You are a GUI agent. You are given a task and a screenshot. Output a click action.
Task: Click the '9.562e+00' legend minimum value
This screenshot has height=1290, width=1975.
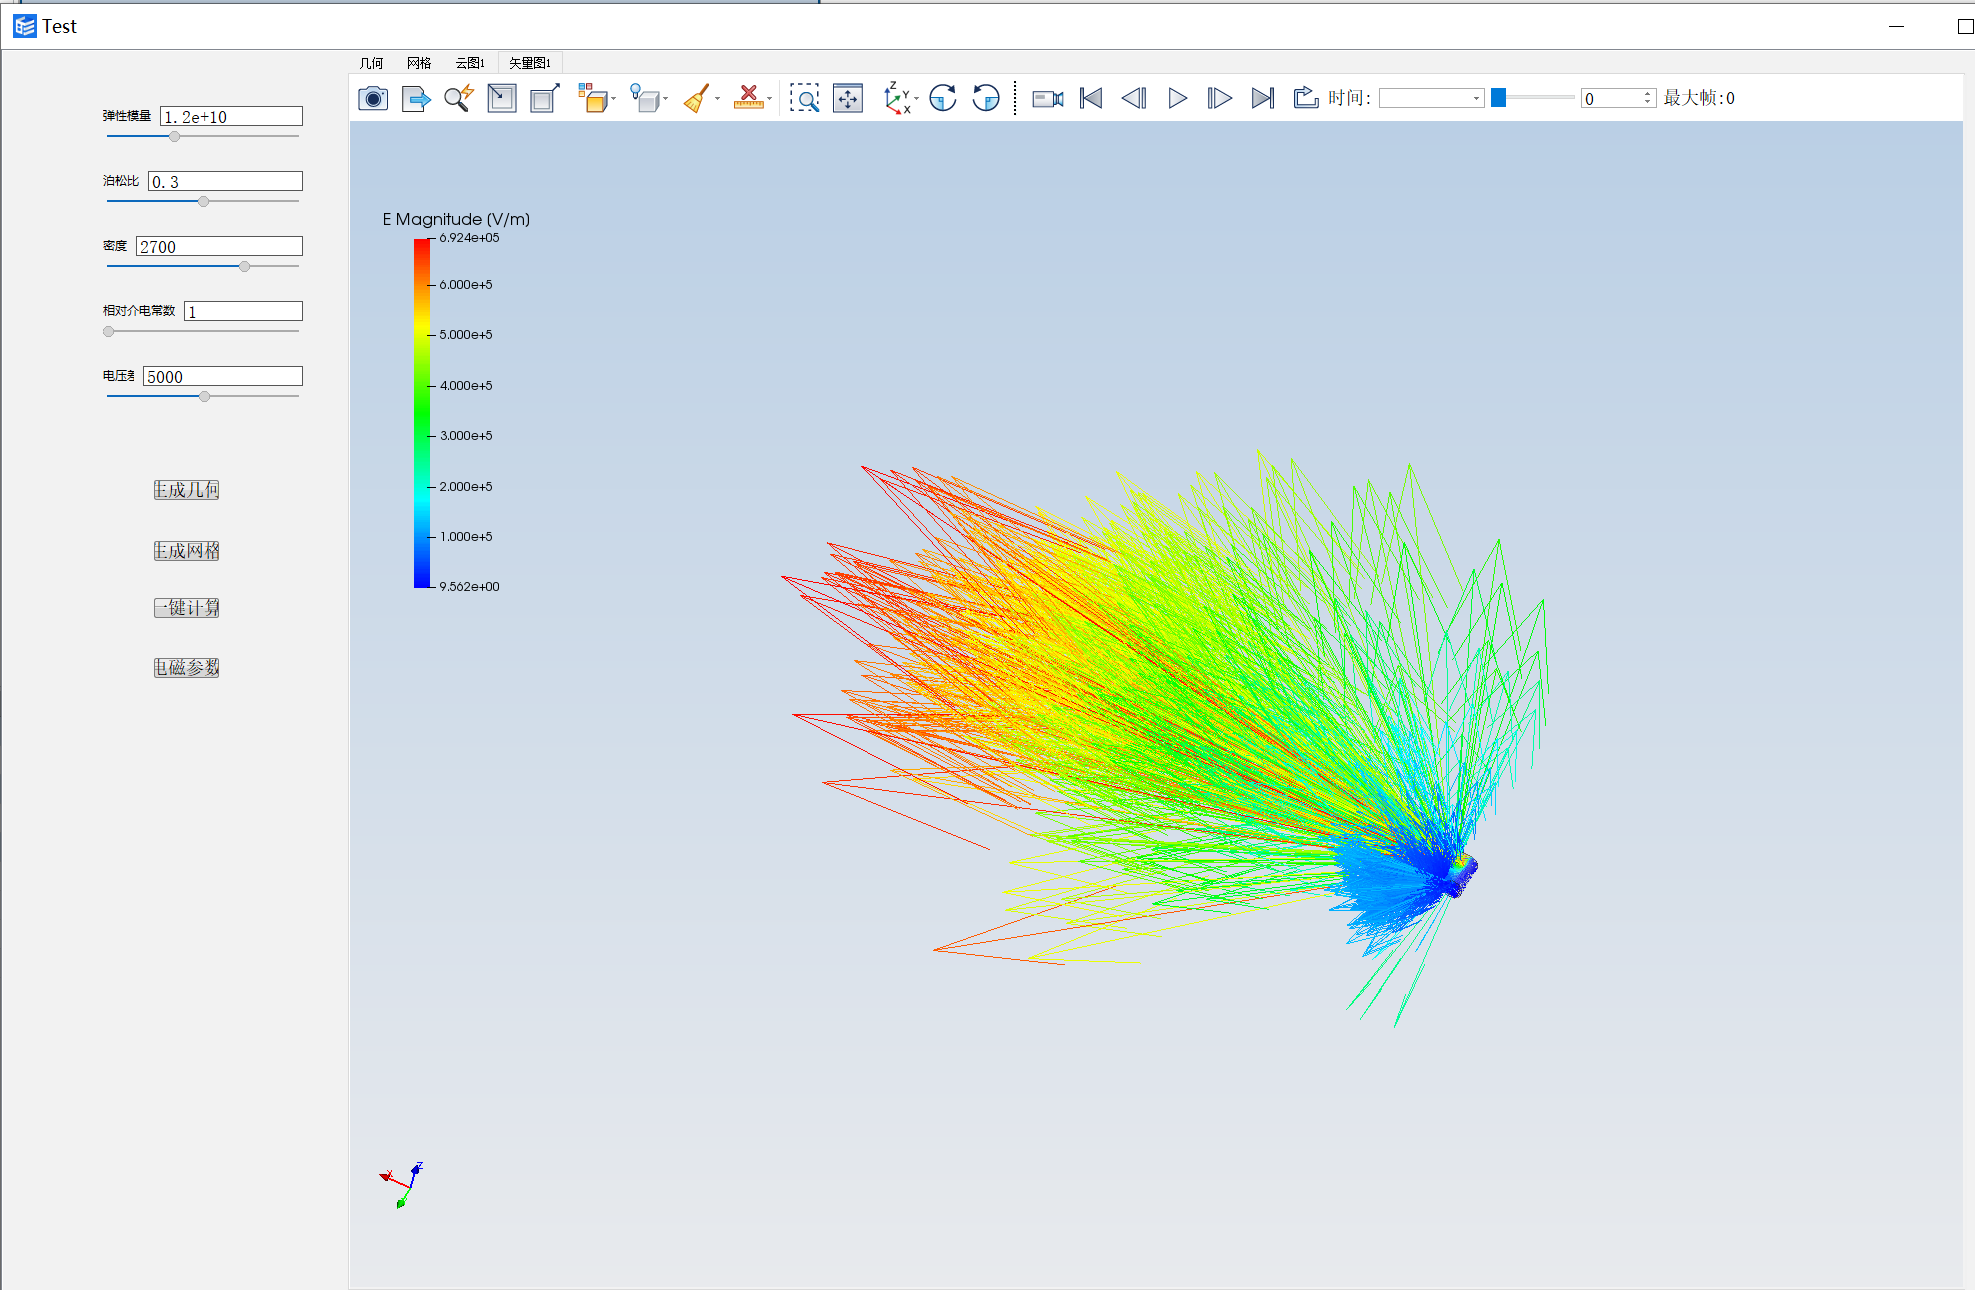pyautogui.click(x=469, y=587)
